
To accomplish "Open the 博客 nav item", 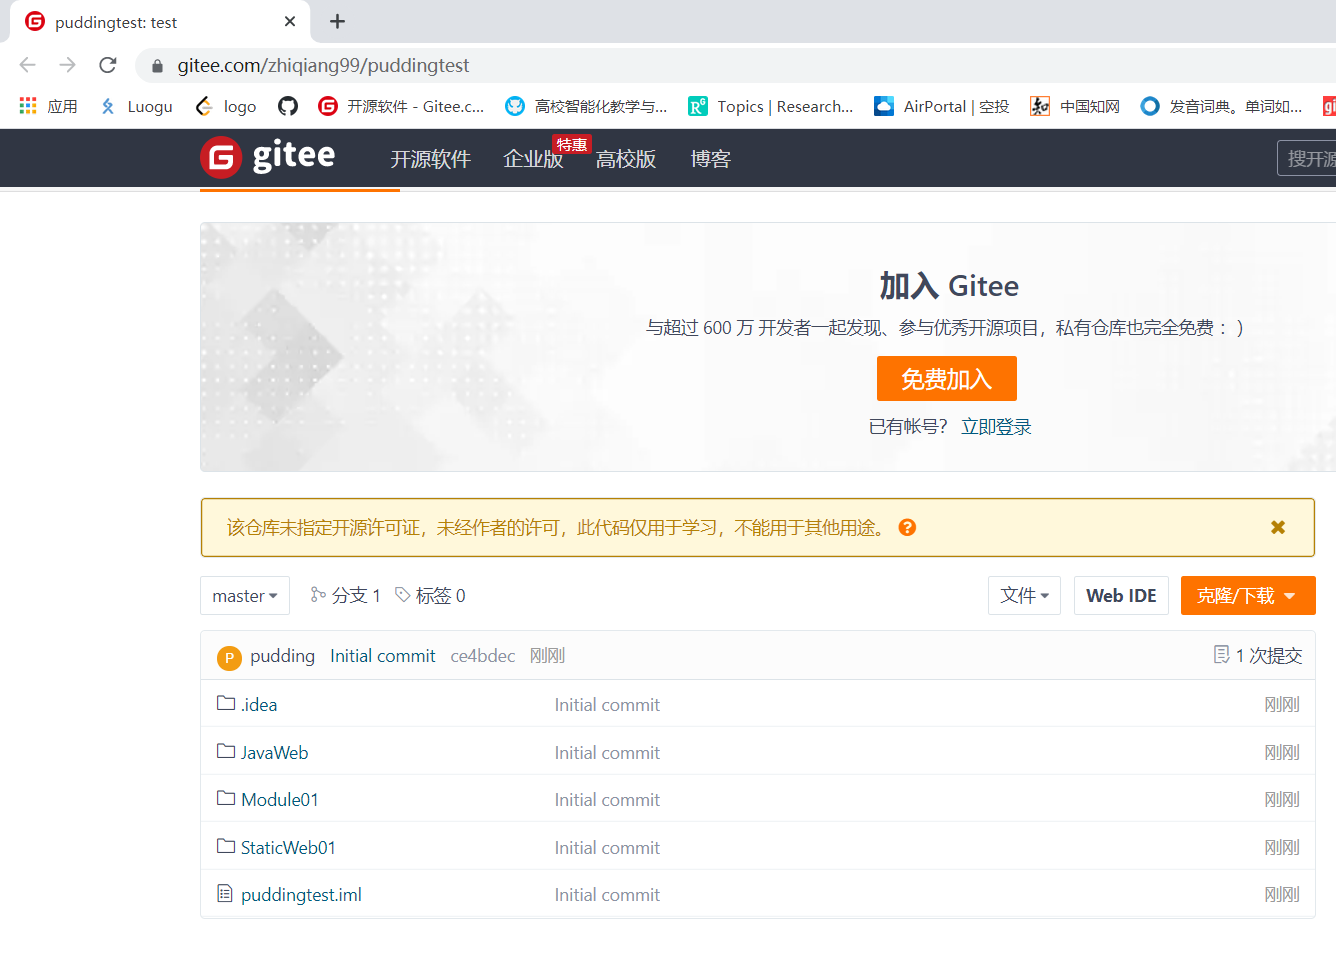I will tap(711, 159).
